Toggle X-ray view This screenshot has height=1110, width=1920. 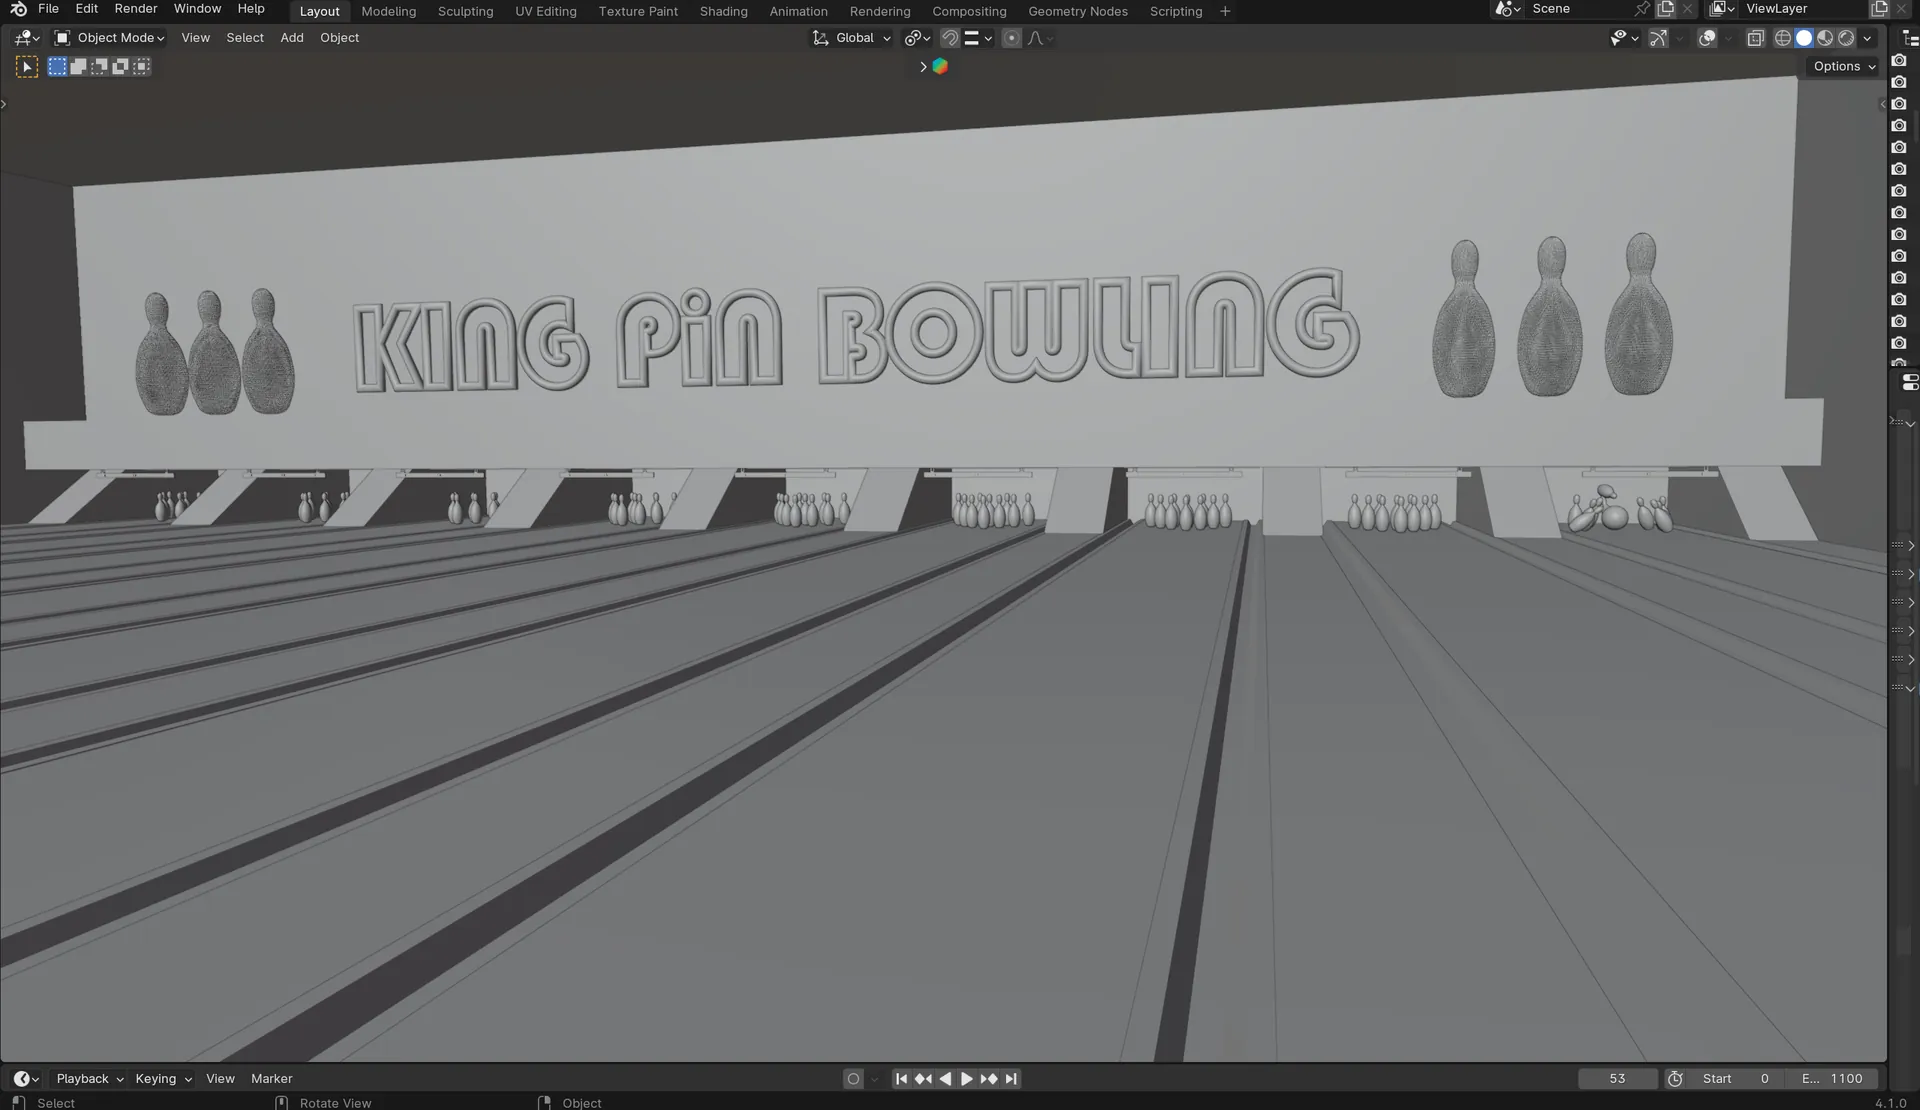click(1755, 38)
